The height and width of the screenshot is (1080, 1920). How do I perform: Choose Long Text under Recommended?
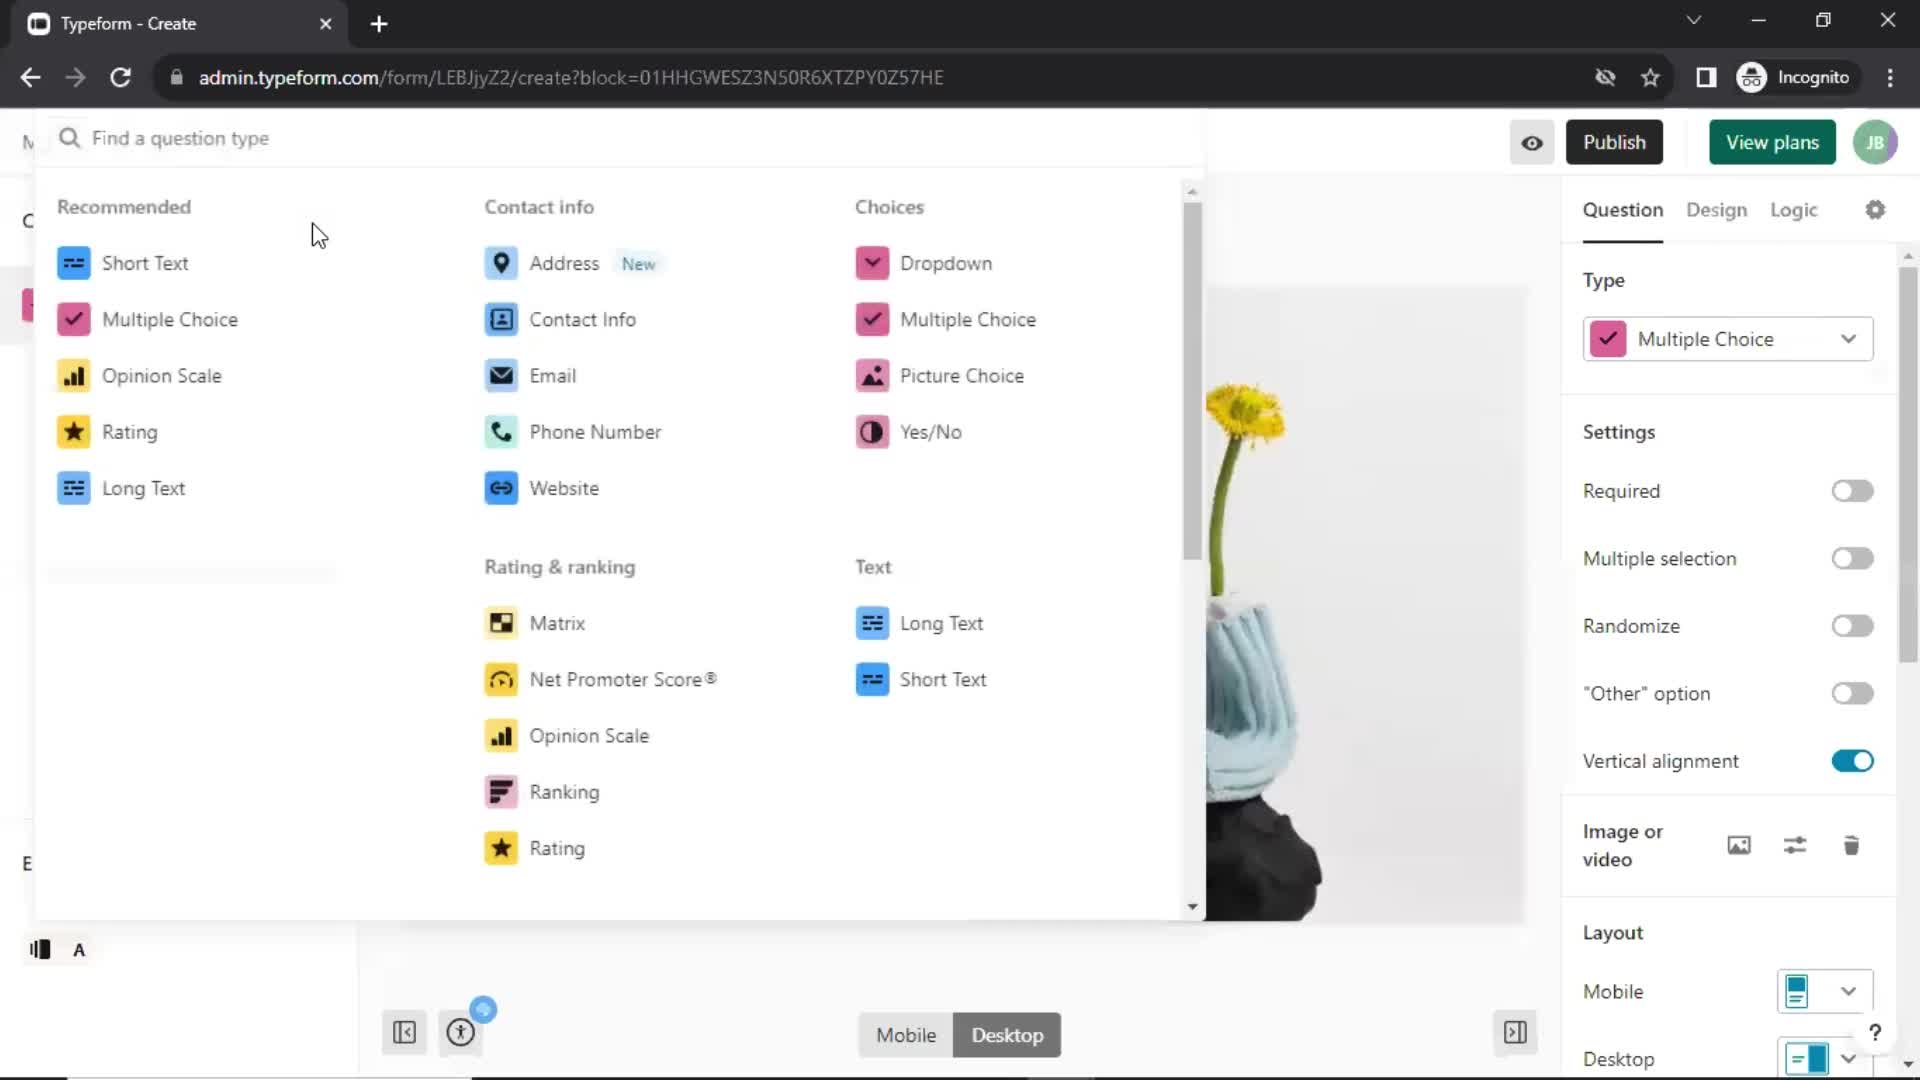pos(122,488)
